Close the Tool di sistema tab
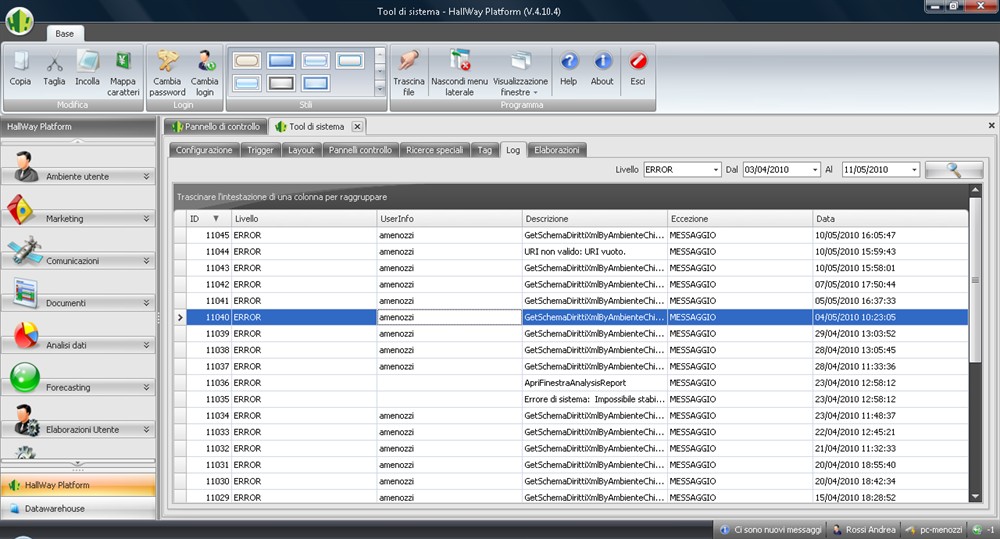The image size is (1000, 539). click(x=357, y=126)
